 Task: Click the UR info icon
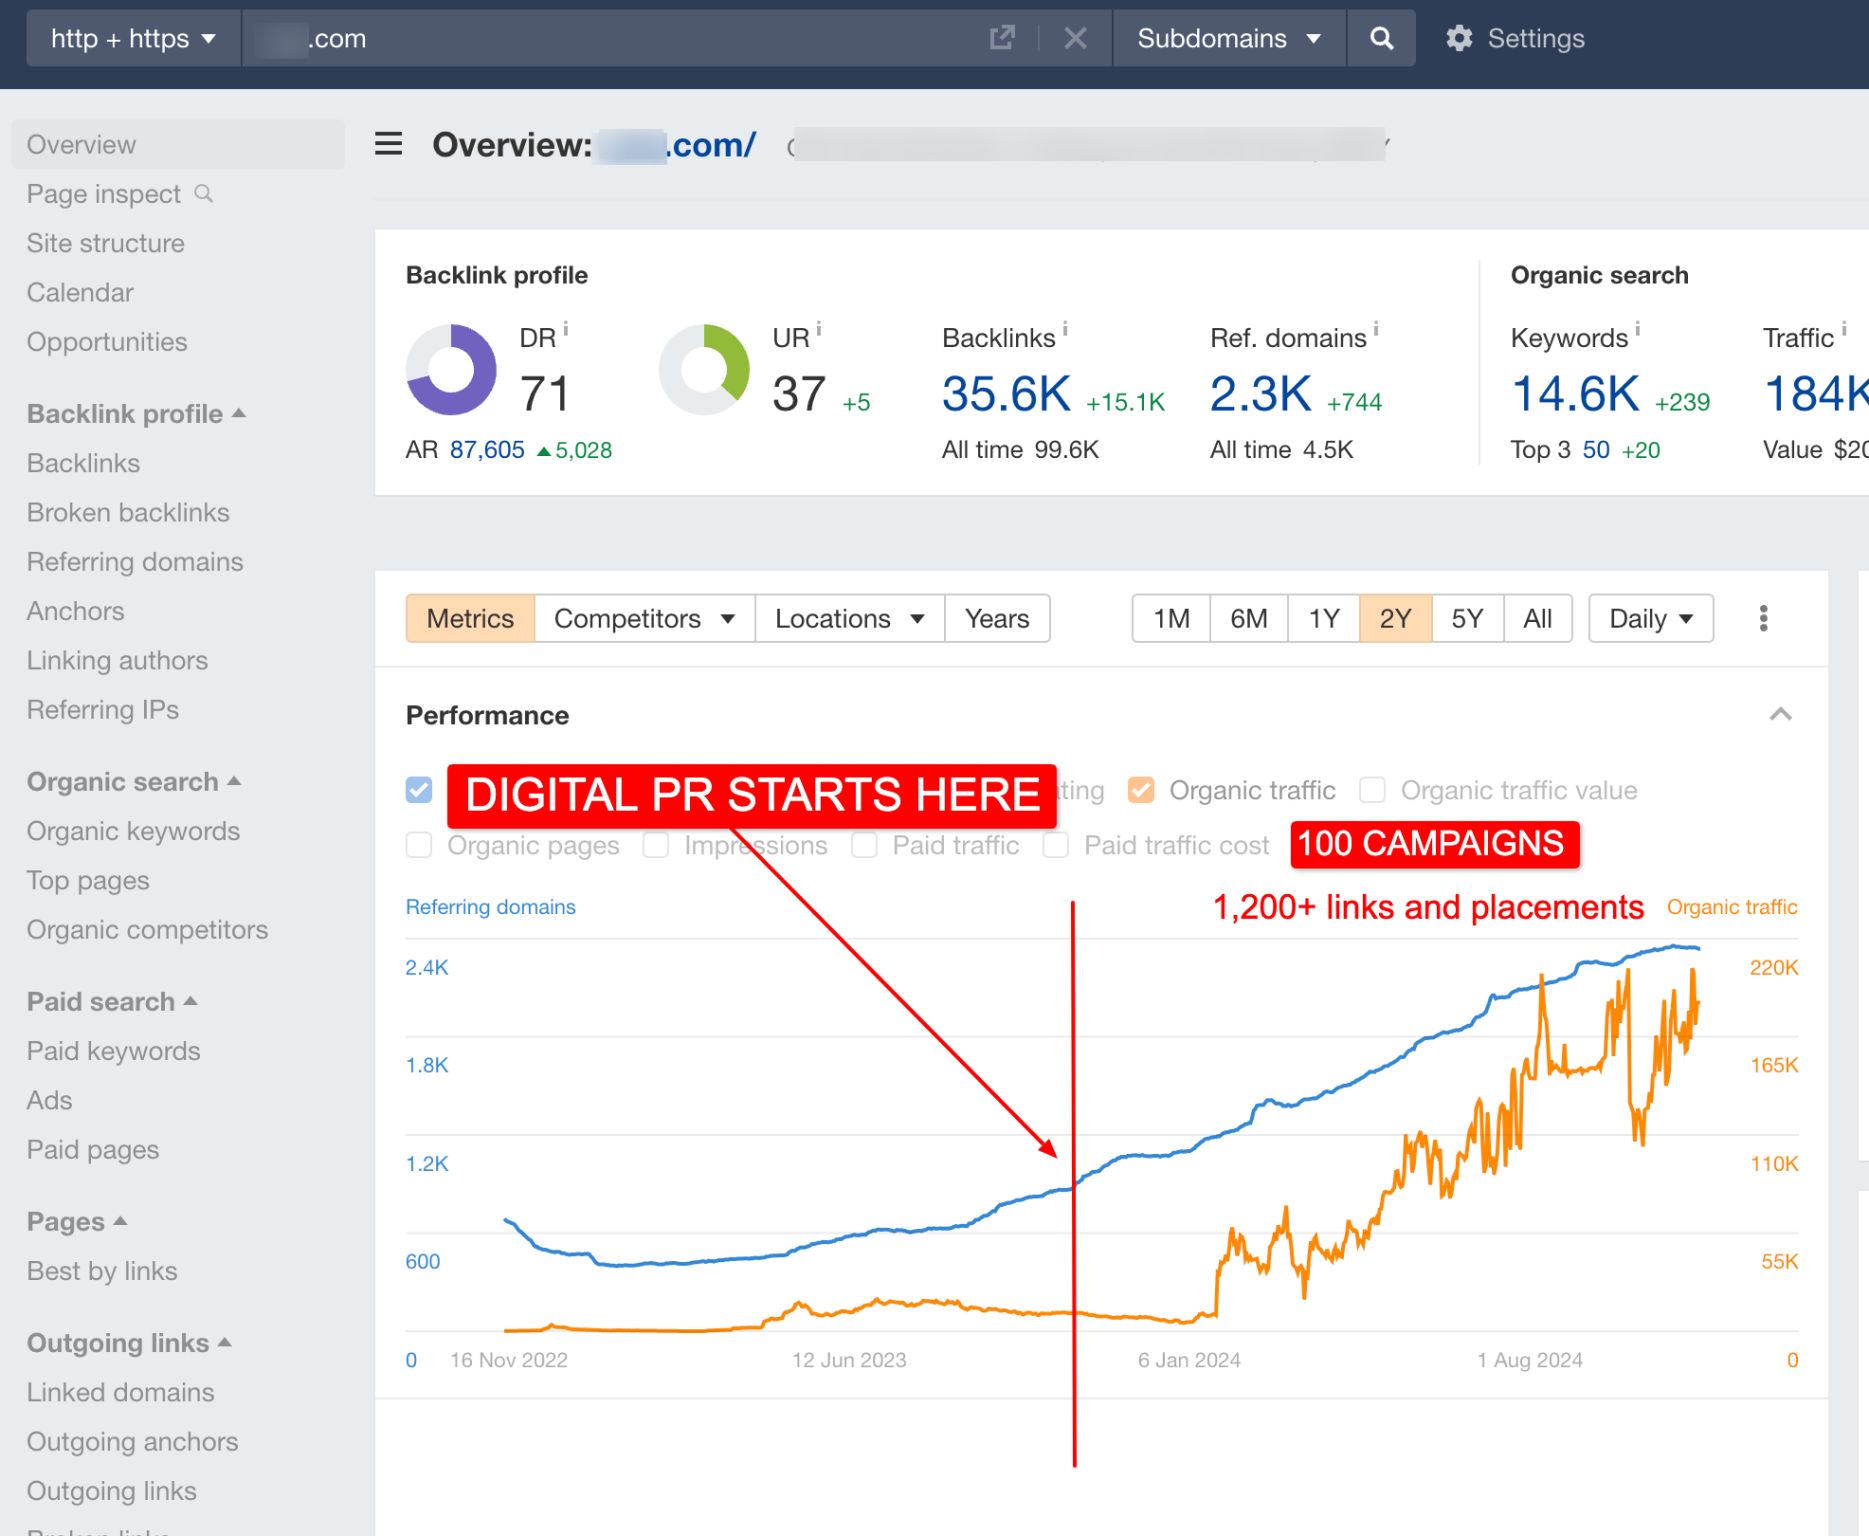click(x=819, y=328)
